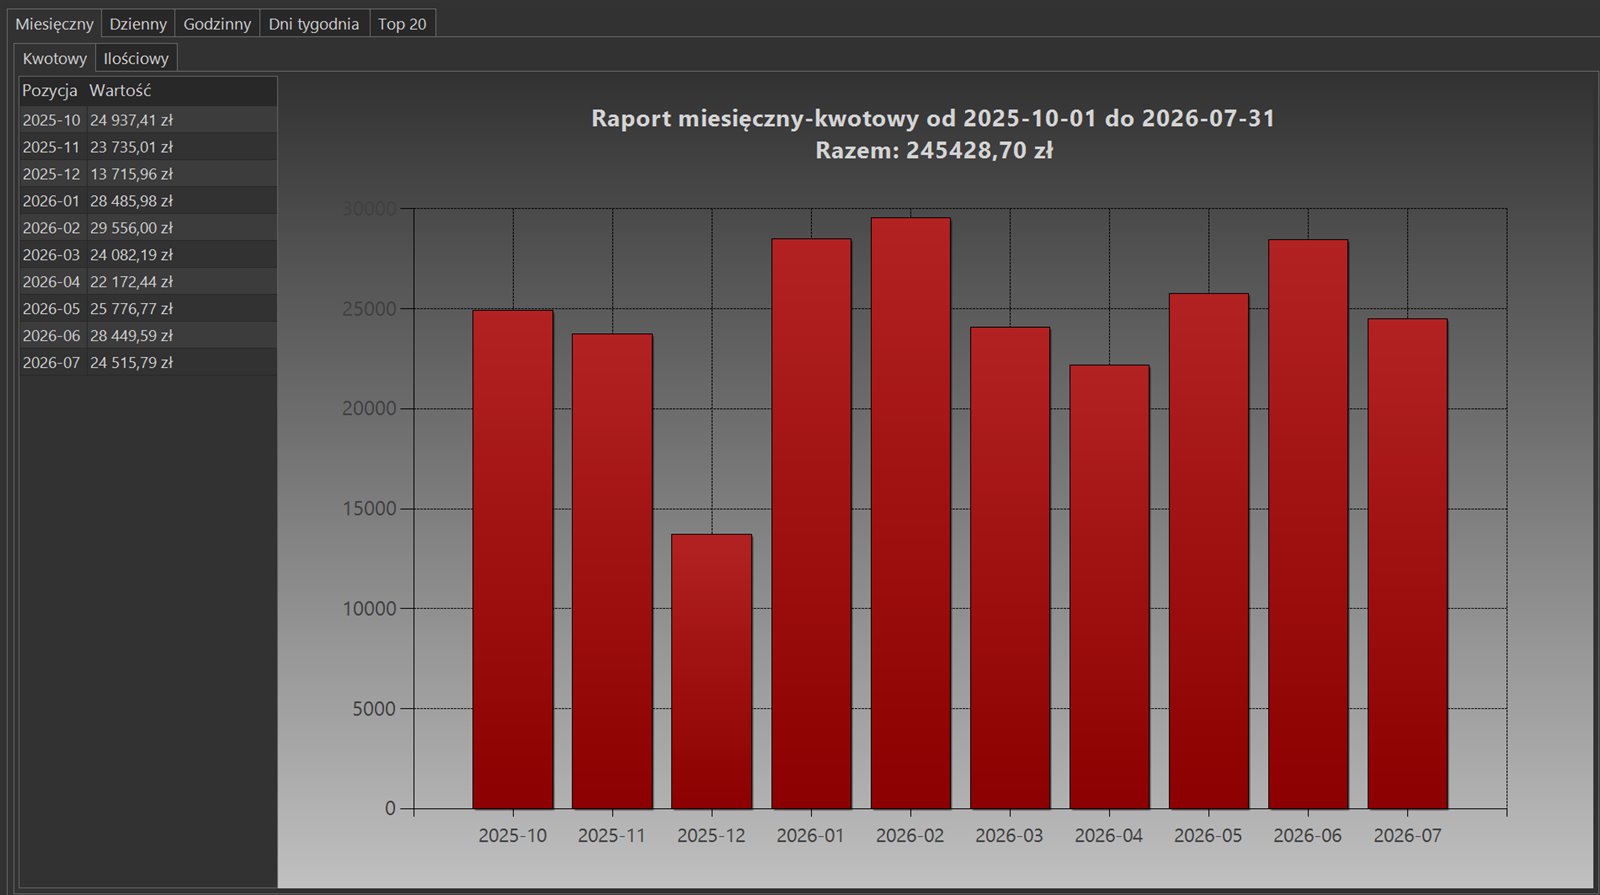
Task: Click the tallest bar for 2026-02
Action: pos(911,513)
